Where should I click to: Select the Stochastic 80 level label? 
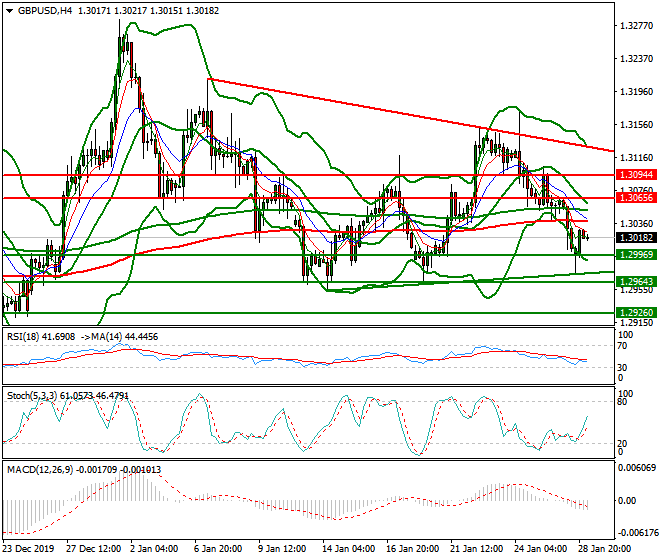[x=622, y=402]
